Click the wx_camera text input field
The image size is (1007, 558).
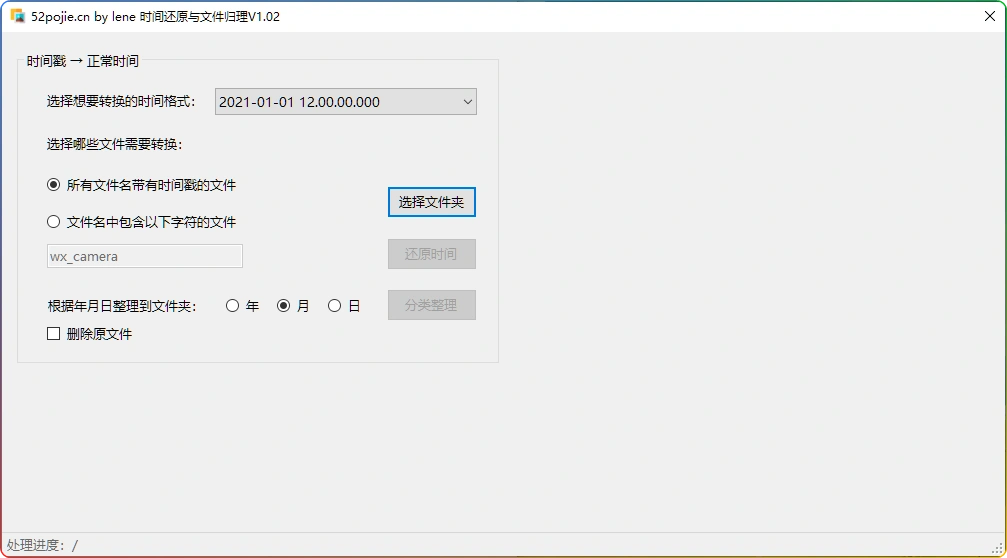144,256
